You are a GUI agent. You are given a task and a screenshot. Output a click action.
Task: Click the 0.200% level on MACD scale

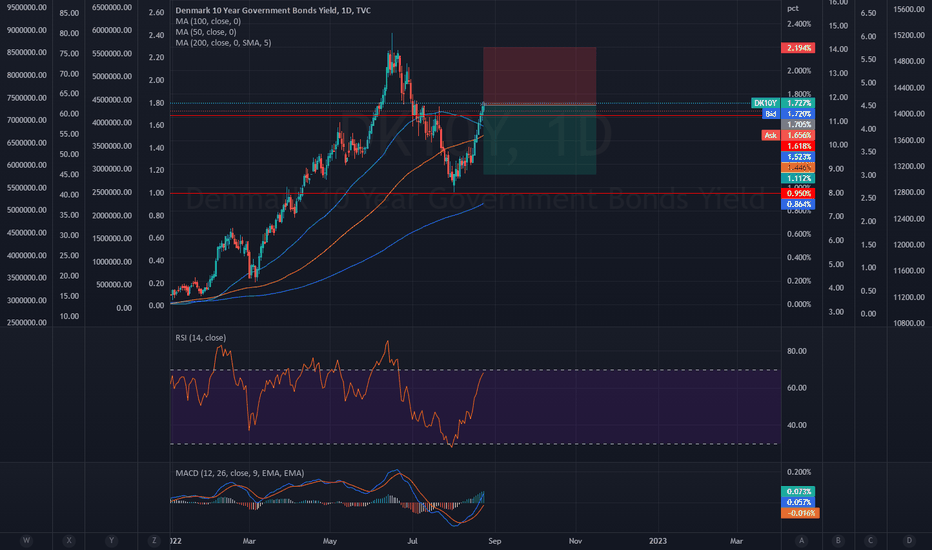[799, 472]
